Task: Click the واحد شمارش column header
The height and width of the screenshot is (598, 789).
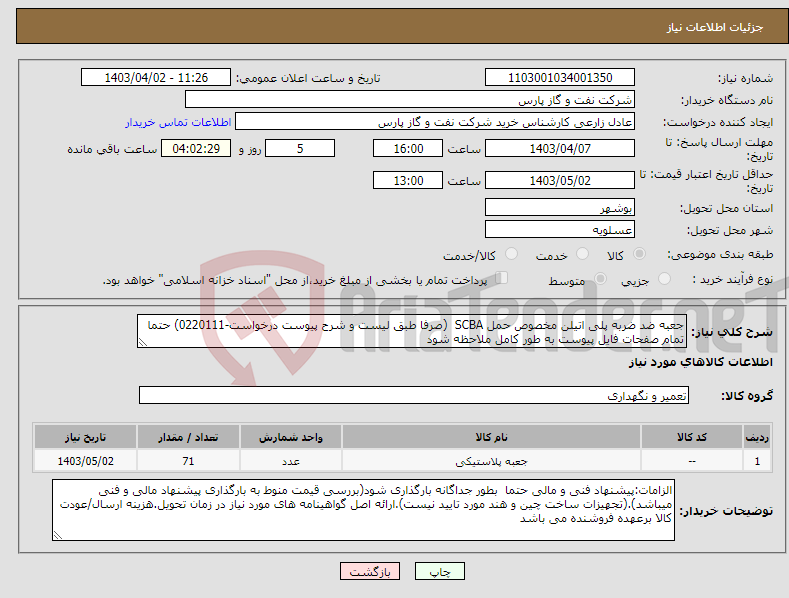Action: pyautogui.click(x=291, y=437)
